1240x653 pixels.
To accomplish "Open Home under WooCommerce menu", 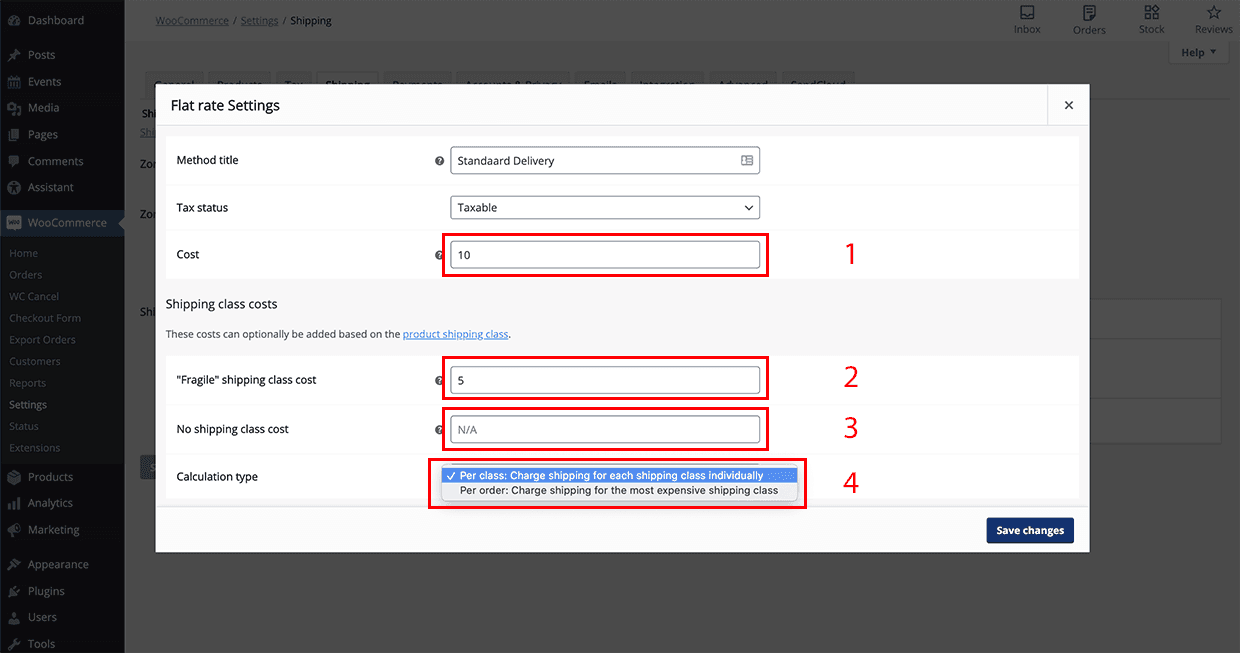I will pyautogui.click(x=24, y=253).
